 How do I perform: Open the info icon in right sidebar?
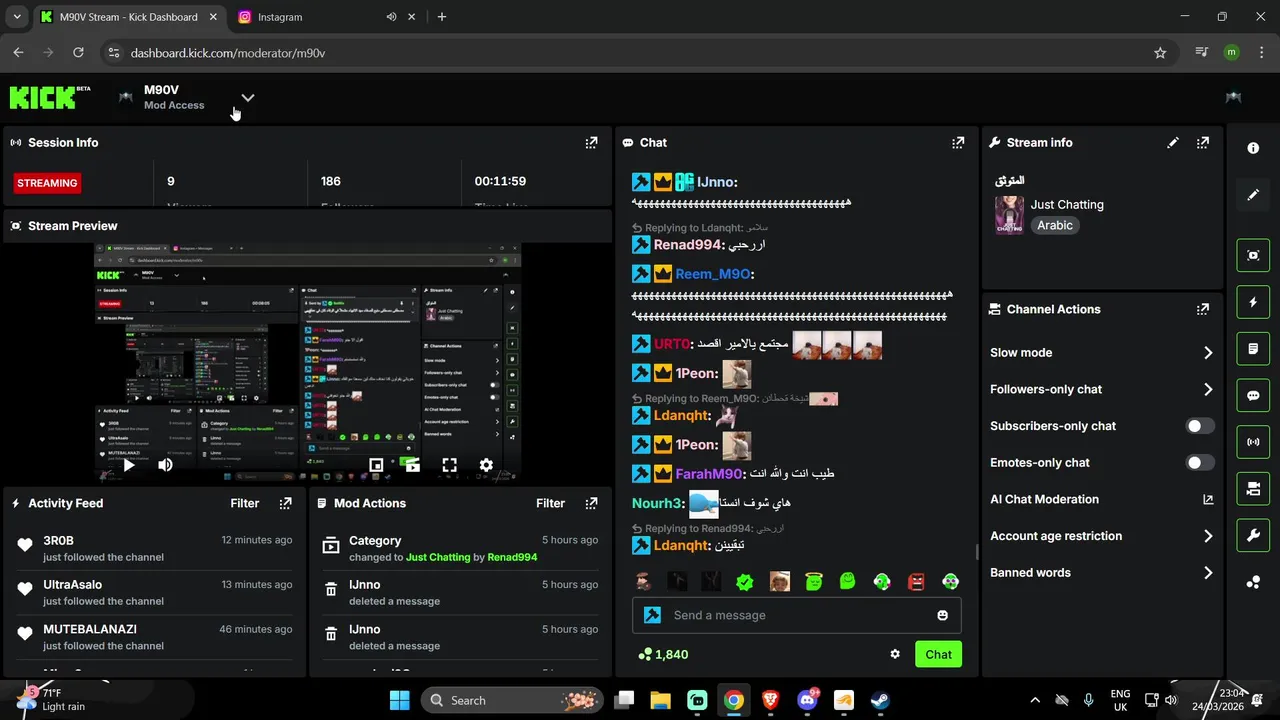[1253, 148]
